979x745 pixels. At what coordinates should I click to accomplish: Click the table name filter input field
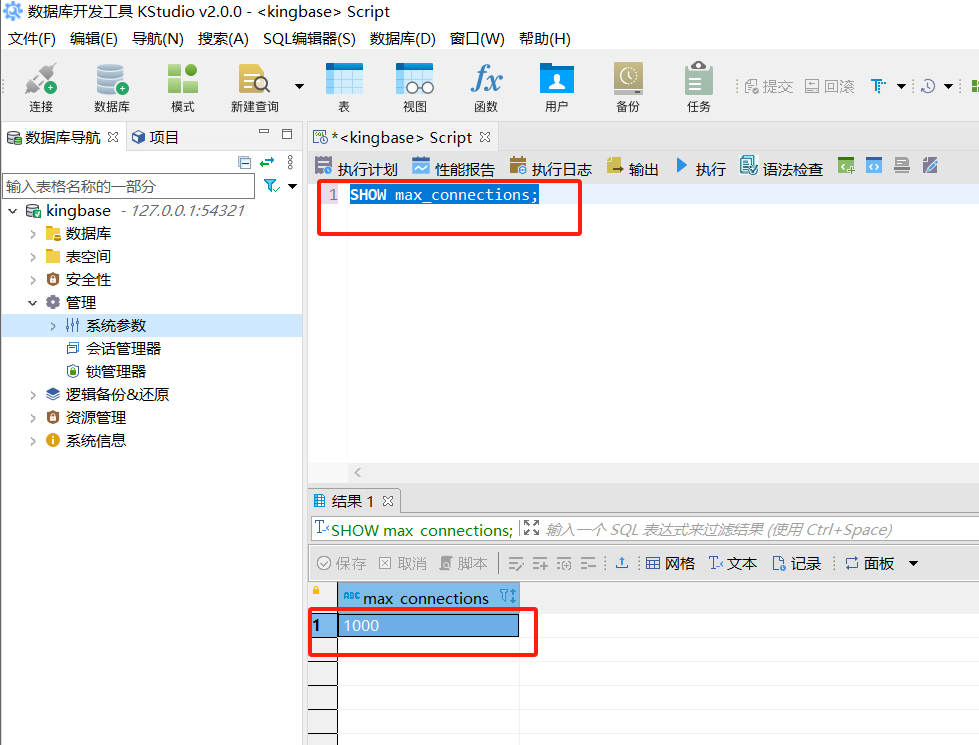point(128,186)
